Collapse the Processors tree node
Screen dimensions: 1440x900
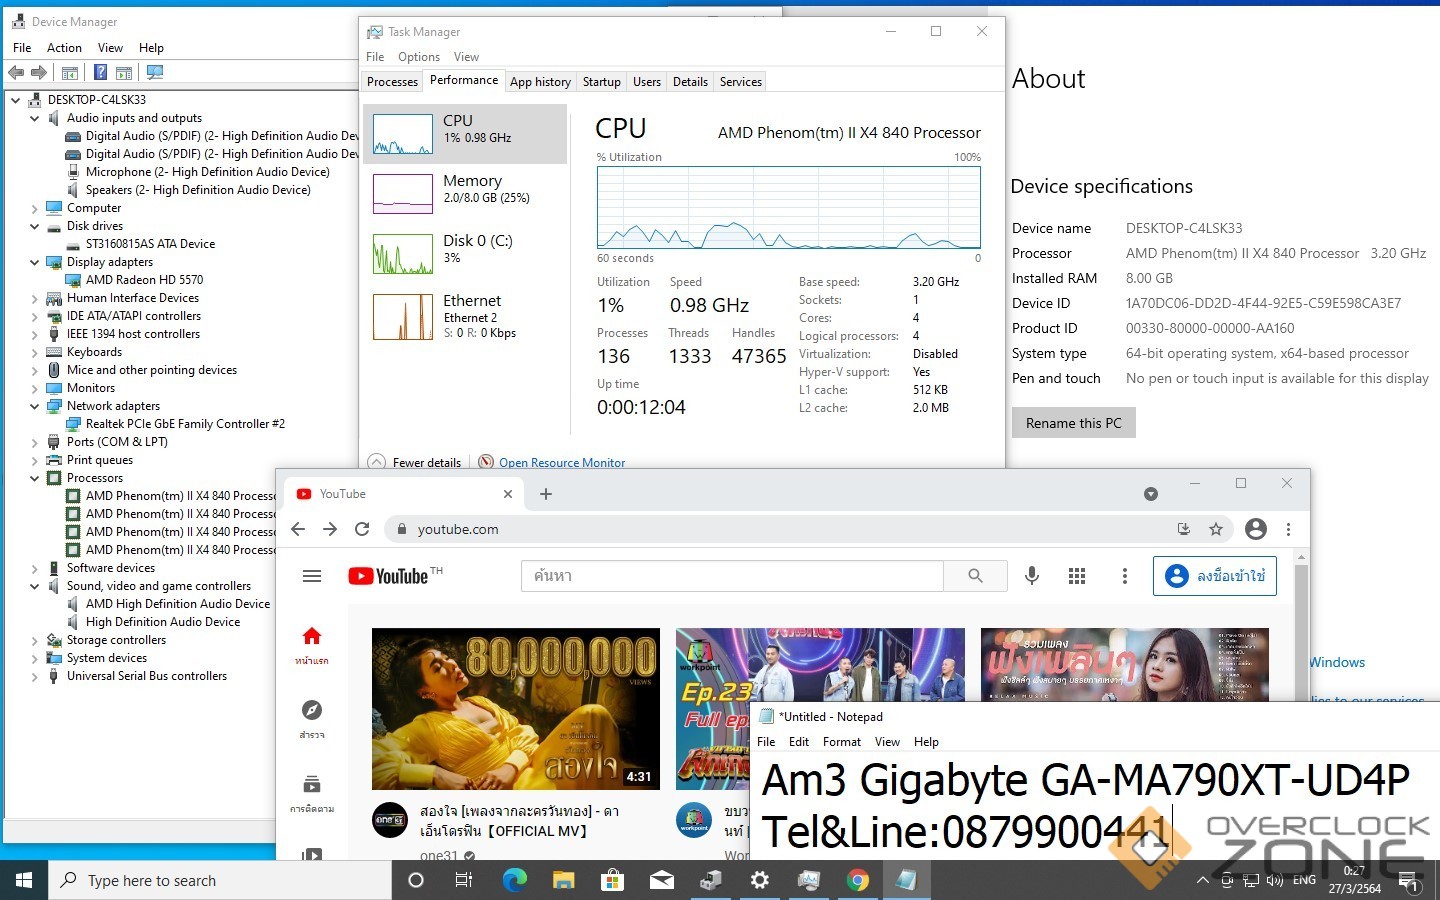(x=35, y=478)
